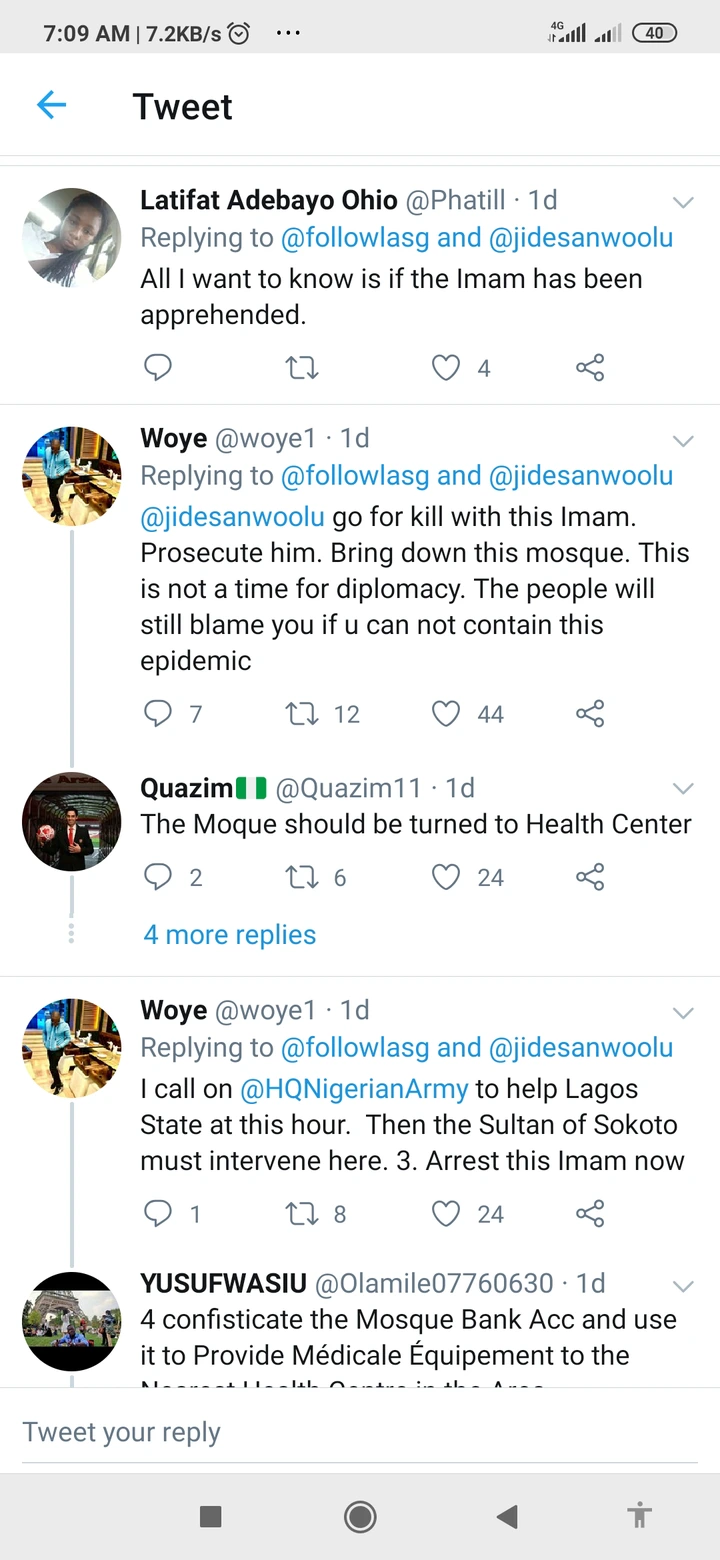Screen dimensions: 720x1560
Task: Open dropdown arrow on YUSUFWASIU's tweet
Action: pos(683,1285)
